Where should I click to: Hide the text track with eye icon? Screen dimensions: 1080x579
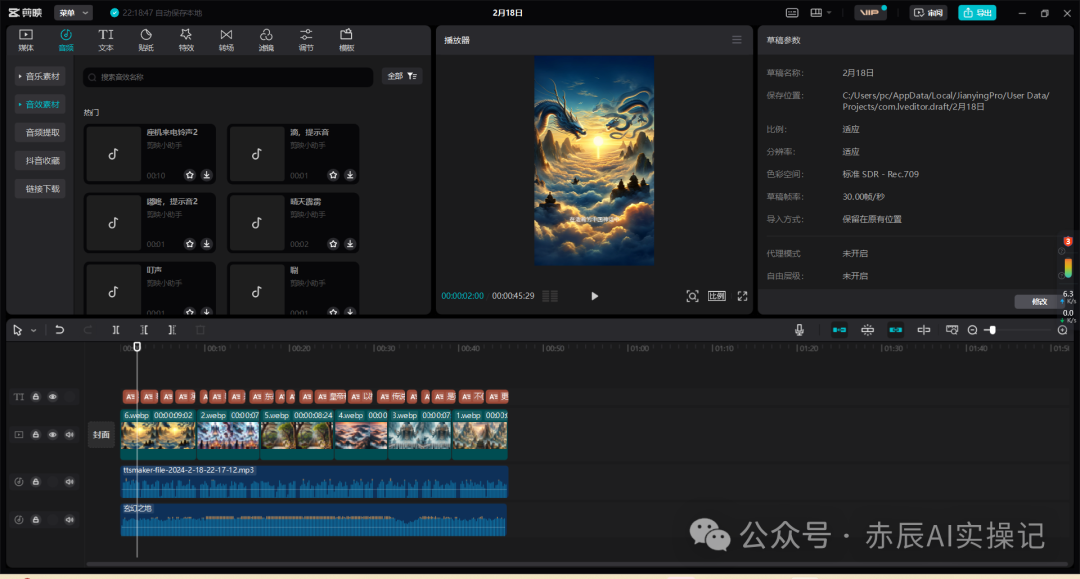pos(52,397)
